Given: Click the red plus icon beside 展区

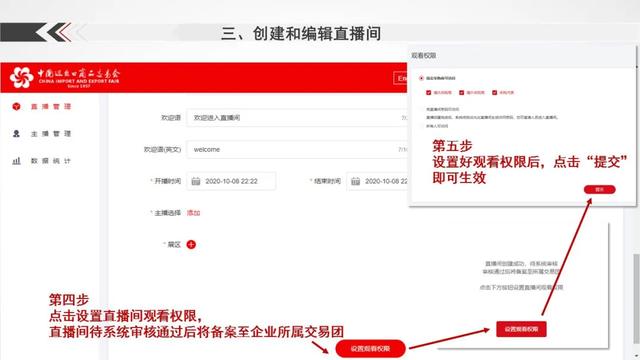Looking at the screenshot, I should click(x=191, y=244).
